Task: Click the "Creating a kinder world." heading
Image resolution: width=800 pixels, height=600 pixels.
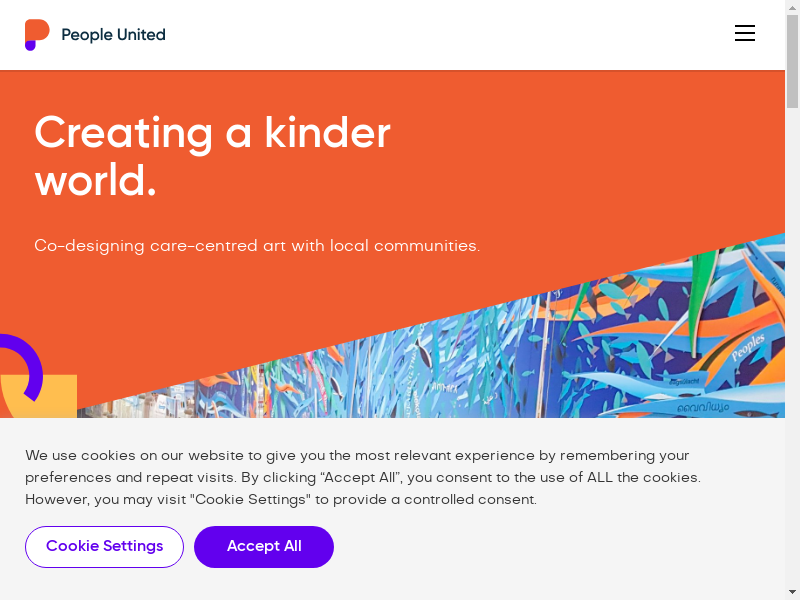Action: pos(212,157)
